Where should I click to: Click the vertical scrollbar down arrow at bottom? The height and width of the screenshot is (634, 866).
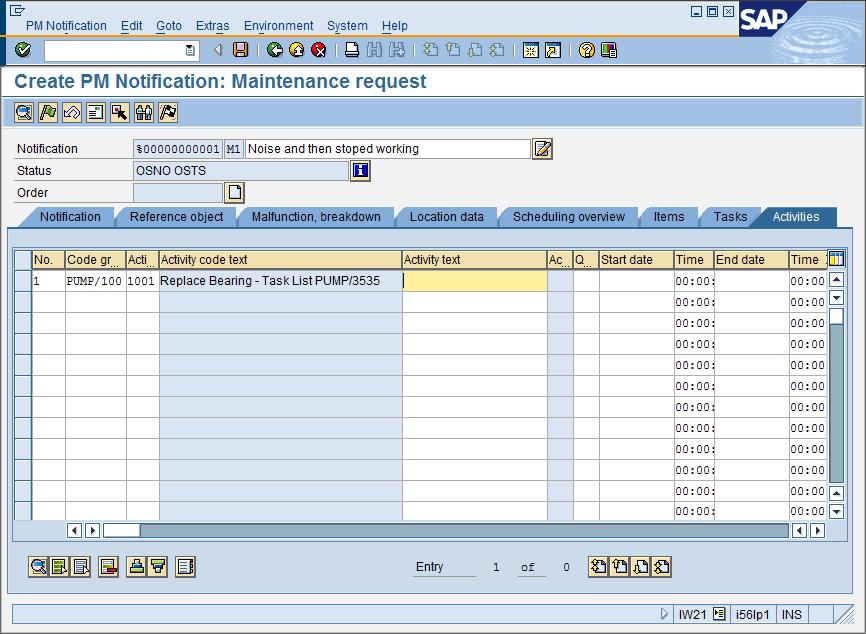(836, 511)
